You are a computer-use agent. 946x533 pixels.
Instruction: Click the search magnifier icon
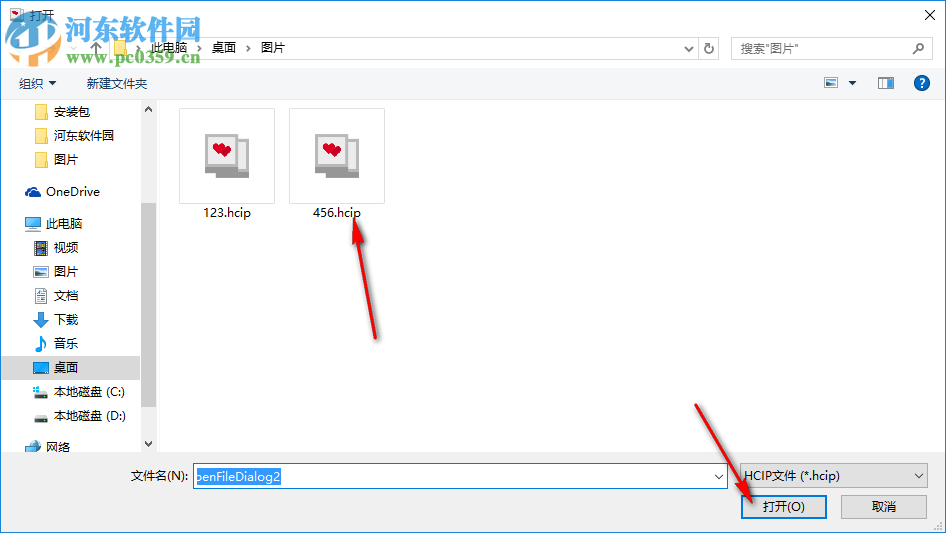(x=918, y=48)
